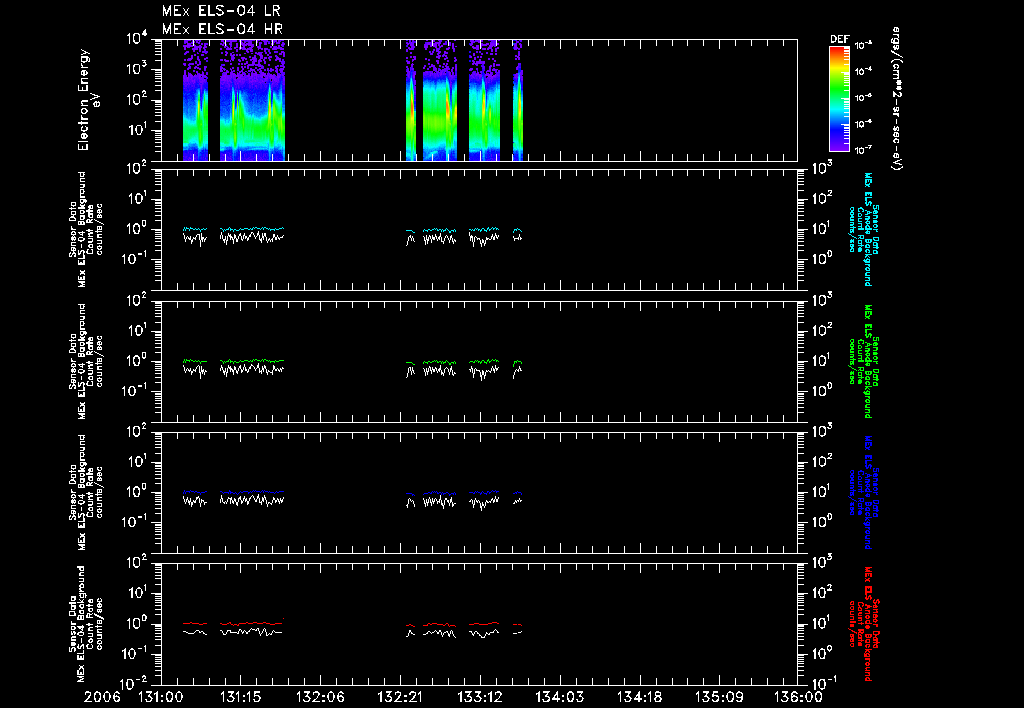
Task: Click the '132:06' time axis label
Action: [321, 697]
